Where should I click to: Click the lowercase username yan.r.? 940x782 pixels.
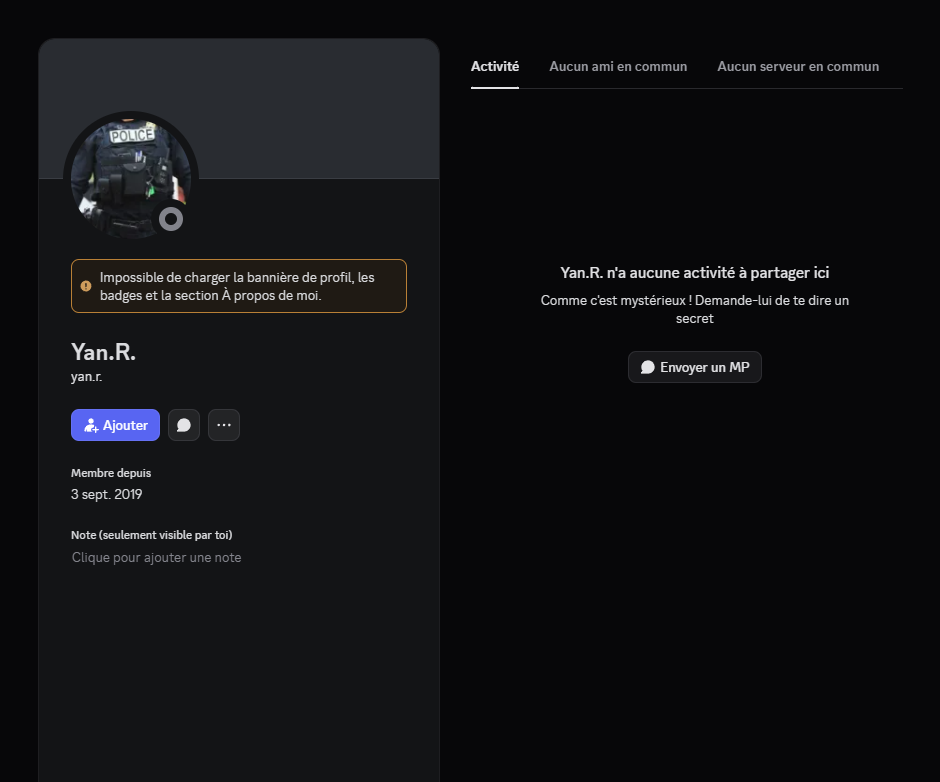coord(87,377)
